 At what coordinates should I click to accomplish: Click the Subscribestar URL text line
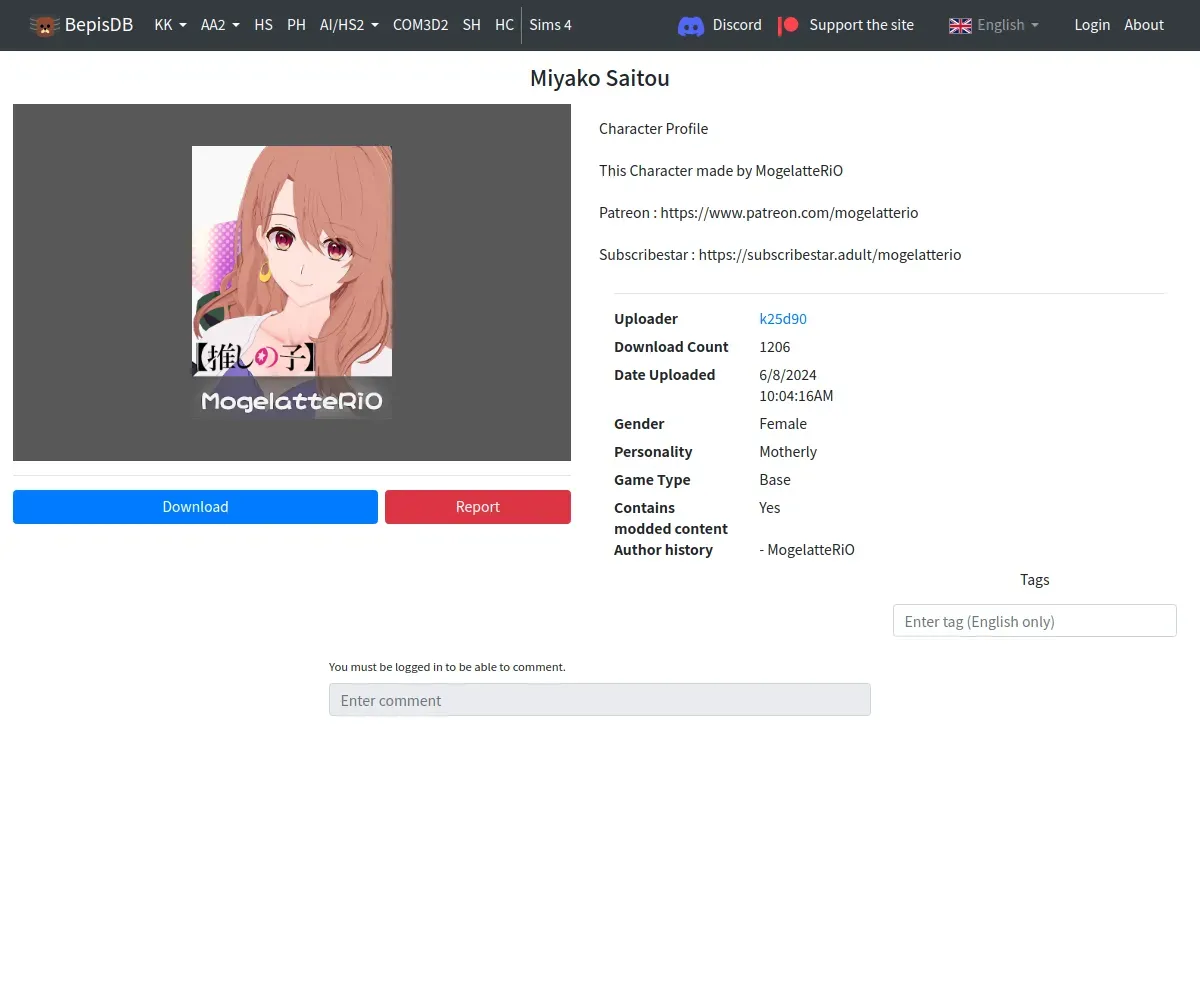click(780, 255)
